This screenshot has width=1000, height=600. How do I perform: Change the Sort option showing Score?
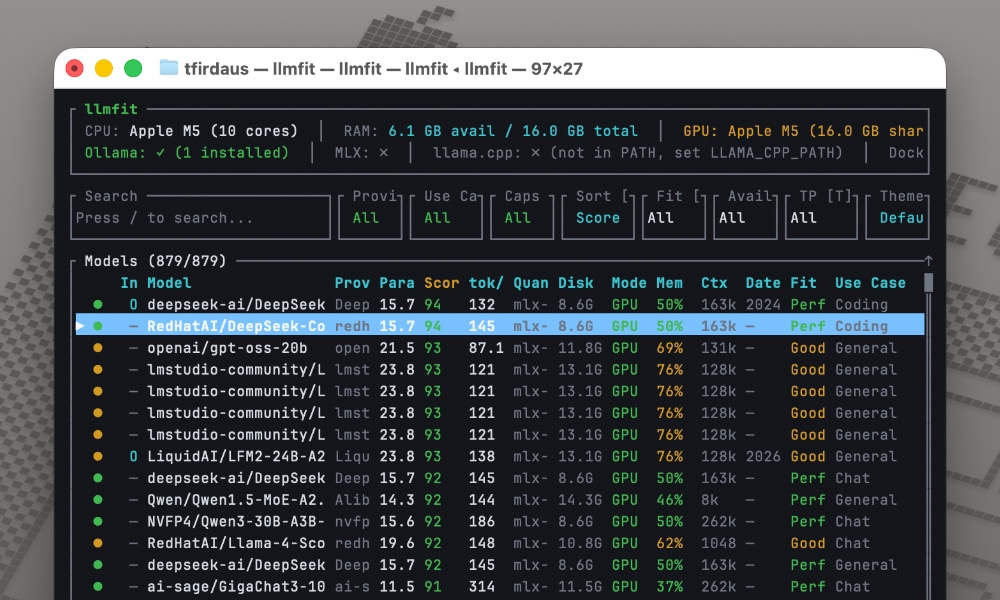point(597,217)
